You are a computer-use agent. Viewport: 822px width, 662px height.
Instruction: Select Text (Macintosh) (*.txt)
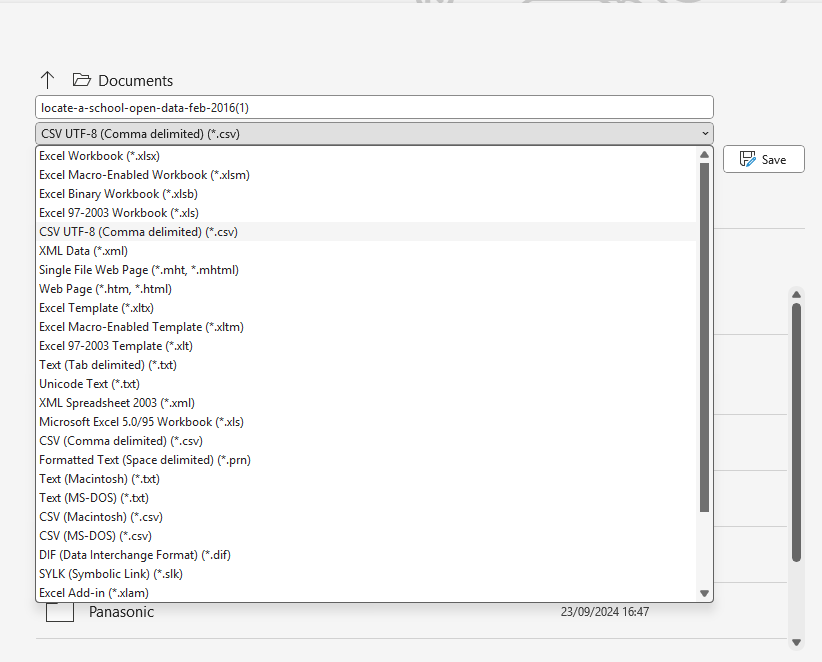coord(367,479)
